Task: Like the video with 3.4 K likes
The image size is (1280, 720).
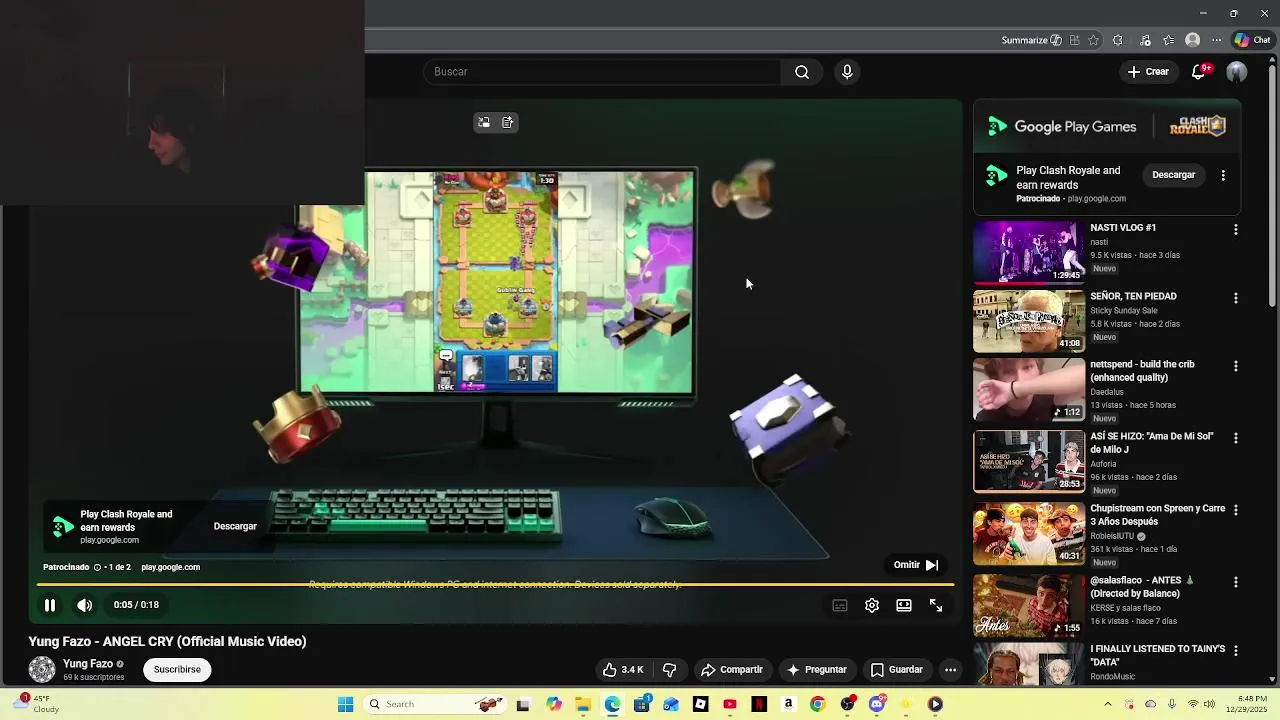Action: coord(622,670)
